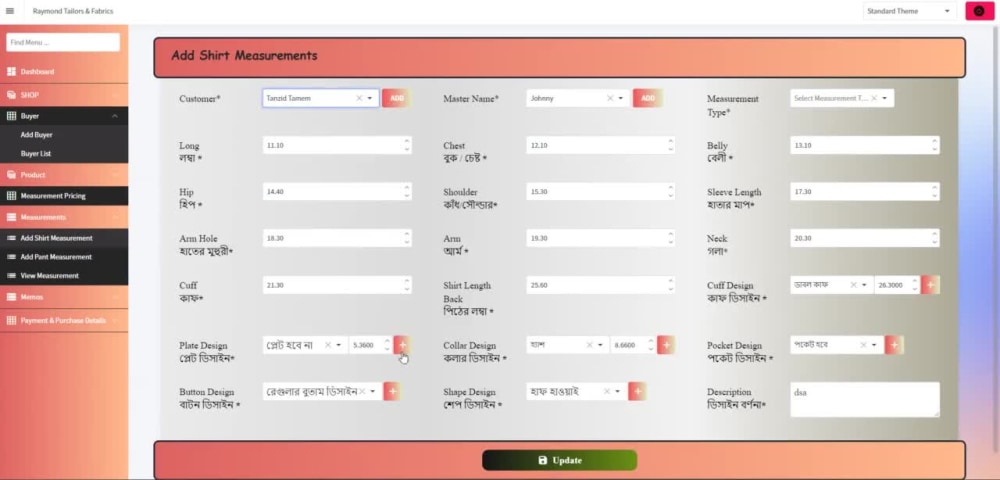Screen dimensions: 1000x480
Task: Click the Sleeve Length field
Action: [865, 191]
